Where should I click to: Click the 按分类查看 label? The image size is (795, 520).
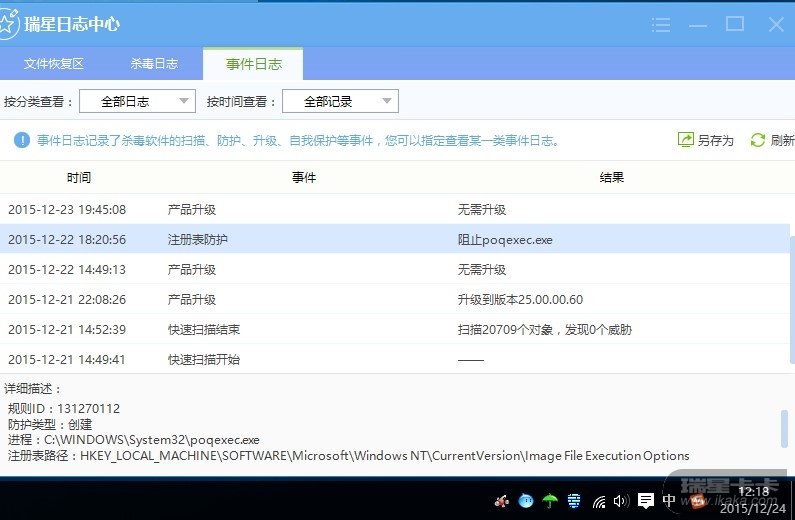point(39,101)
